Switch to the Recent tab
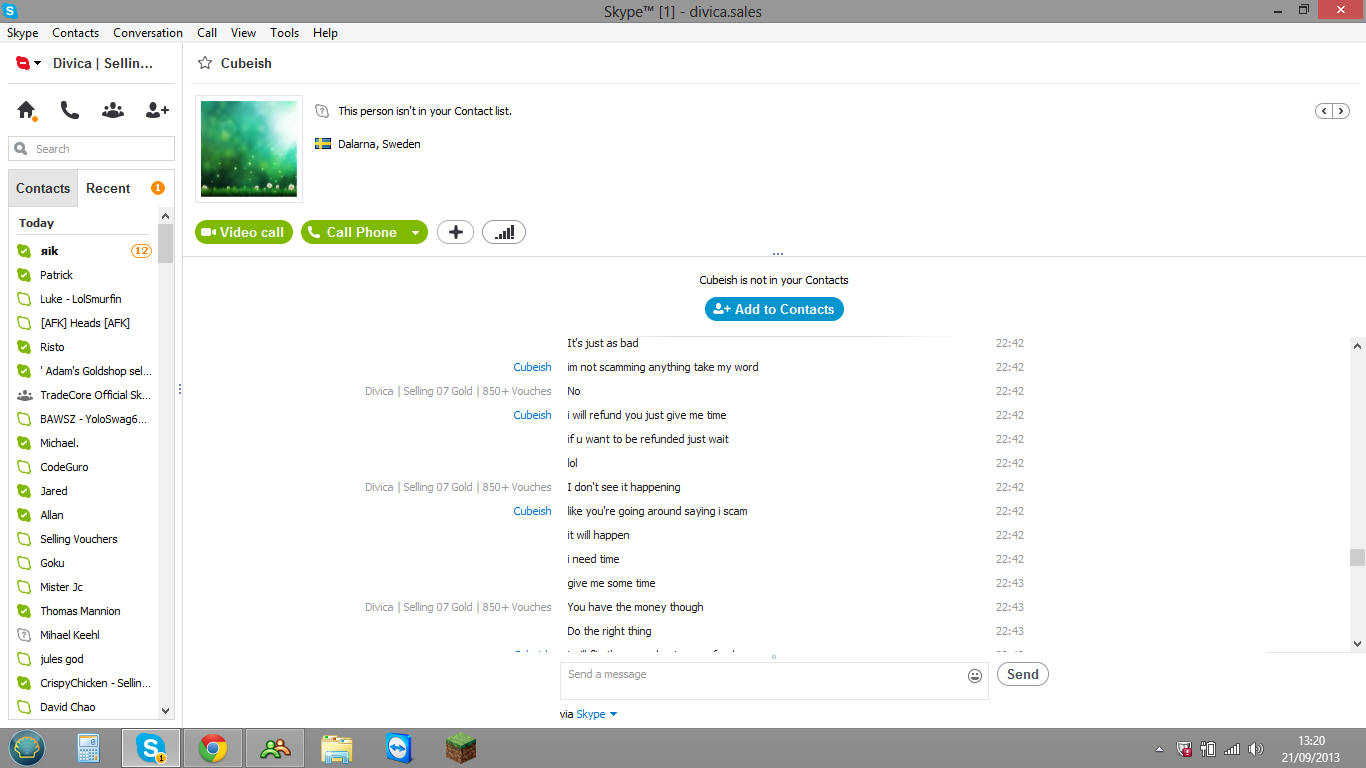1366x768 pixels. point(108,188)
